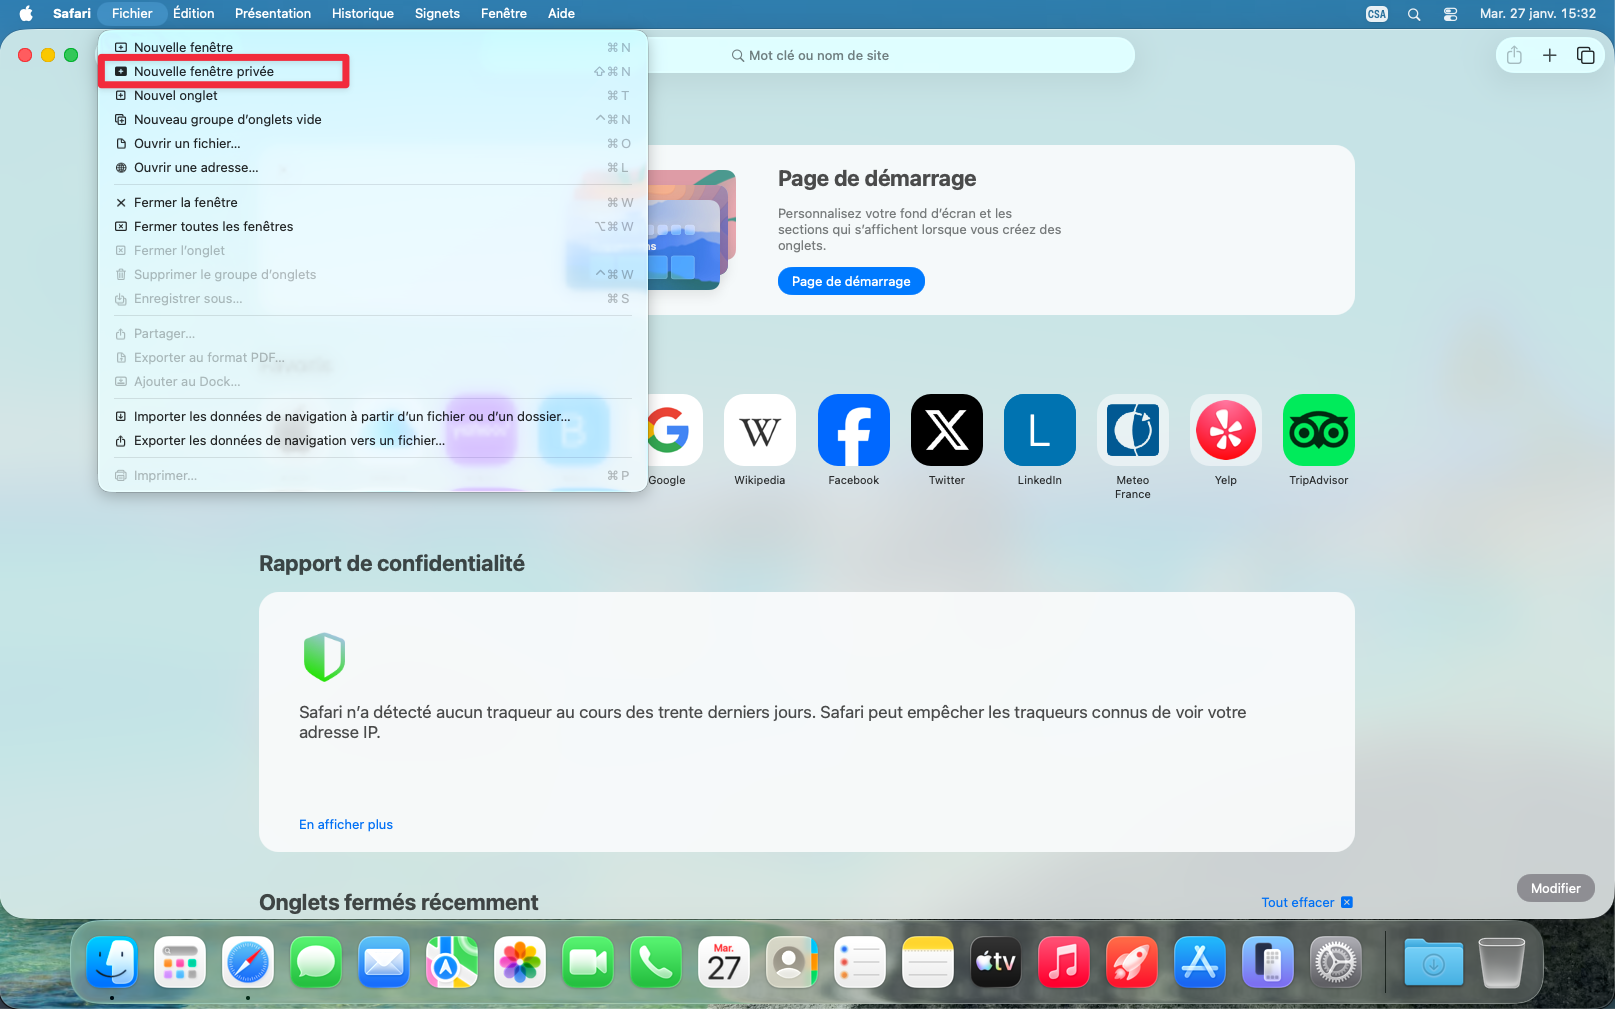Open Notes from the Dock
This screenshot has height=1009, width=1615.
pyautogui.click(x=928, y=962)
